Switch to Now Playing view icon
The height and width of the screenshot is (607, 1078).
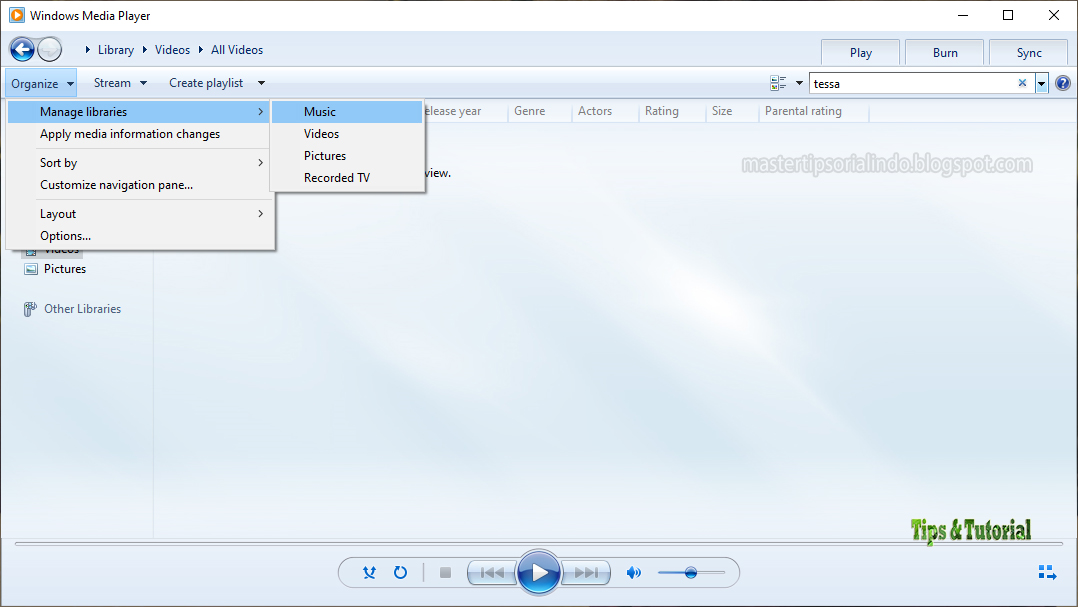1047,572
